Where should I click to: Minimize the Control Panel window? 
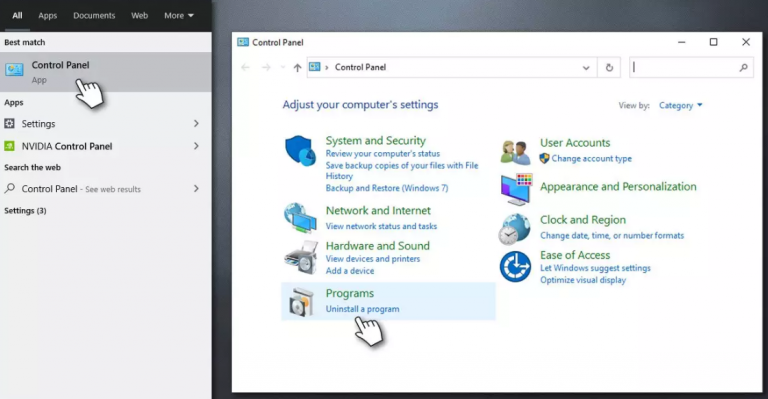(x=681, y=42)
